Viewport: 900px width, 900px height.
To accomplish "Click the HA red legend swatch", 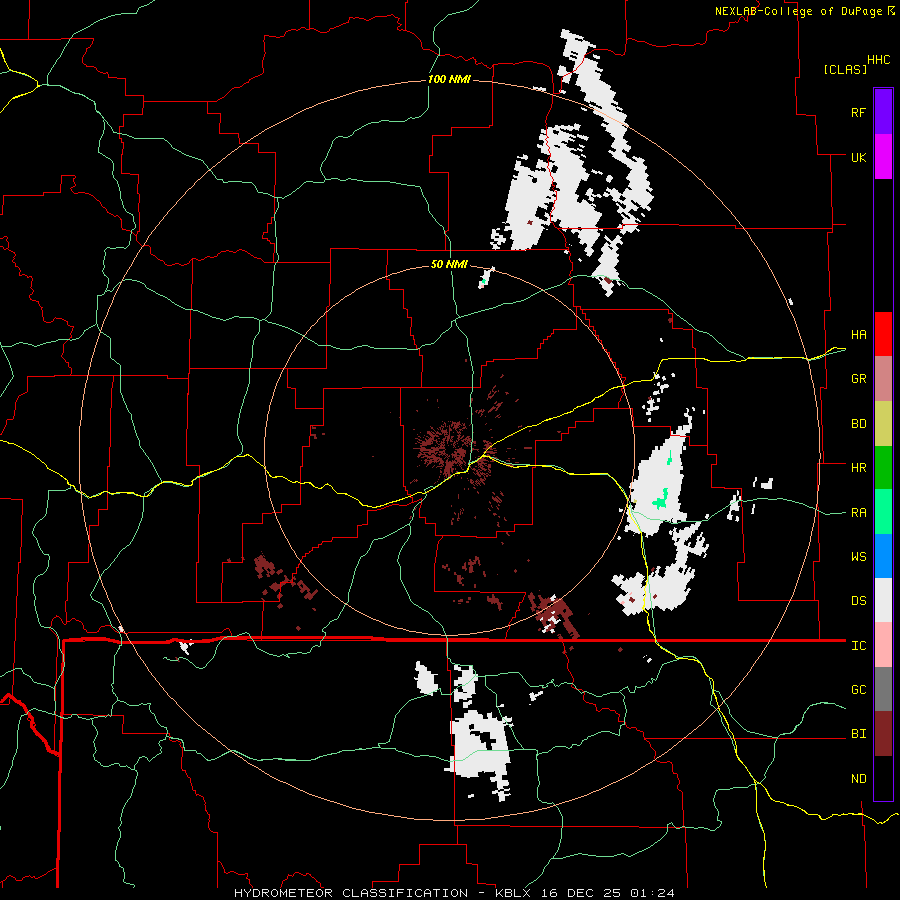I will [x=883, y=334].
